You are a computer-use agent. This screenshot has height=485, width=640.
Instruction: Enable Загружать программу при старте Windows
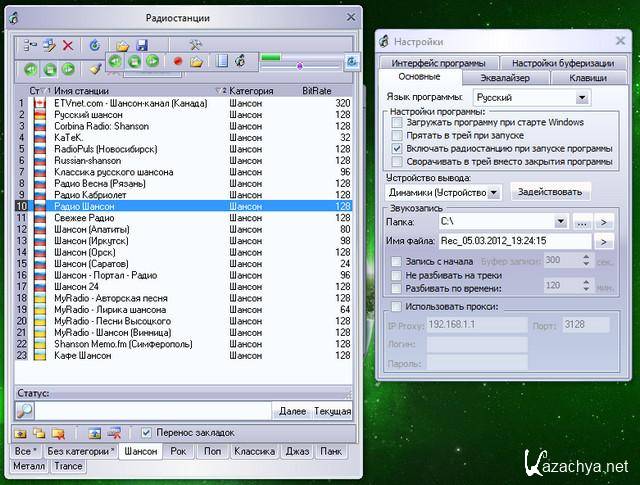point(397,122)
